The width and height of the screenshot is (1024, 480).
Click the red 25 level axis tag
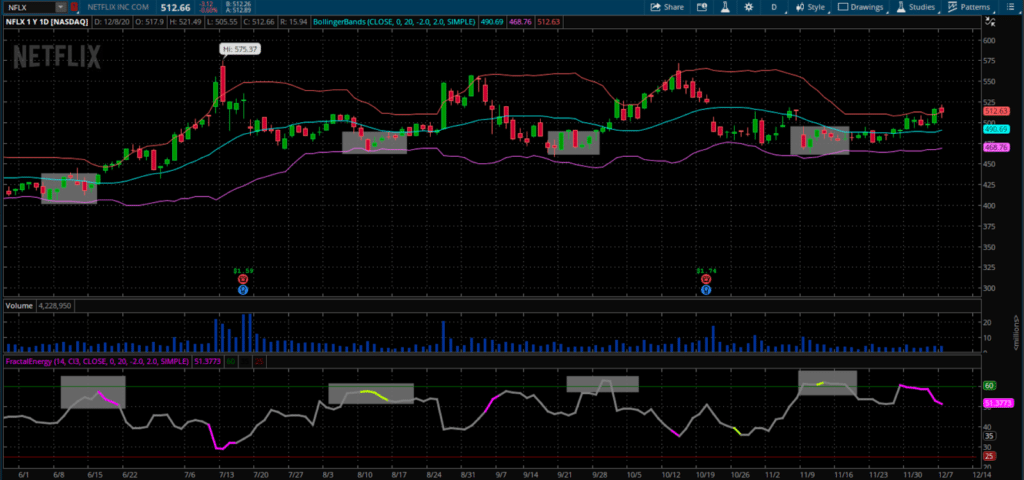pos(989,456)
